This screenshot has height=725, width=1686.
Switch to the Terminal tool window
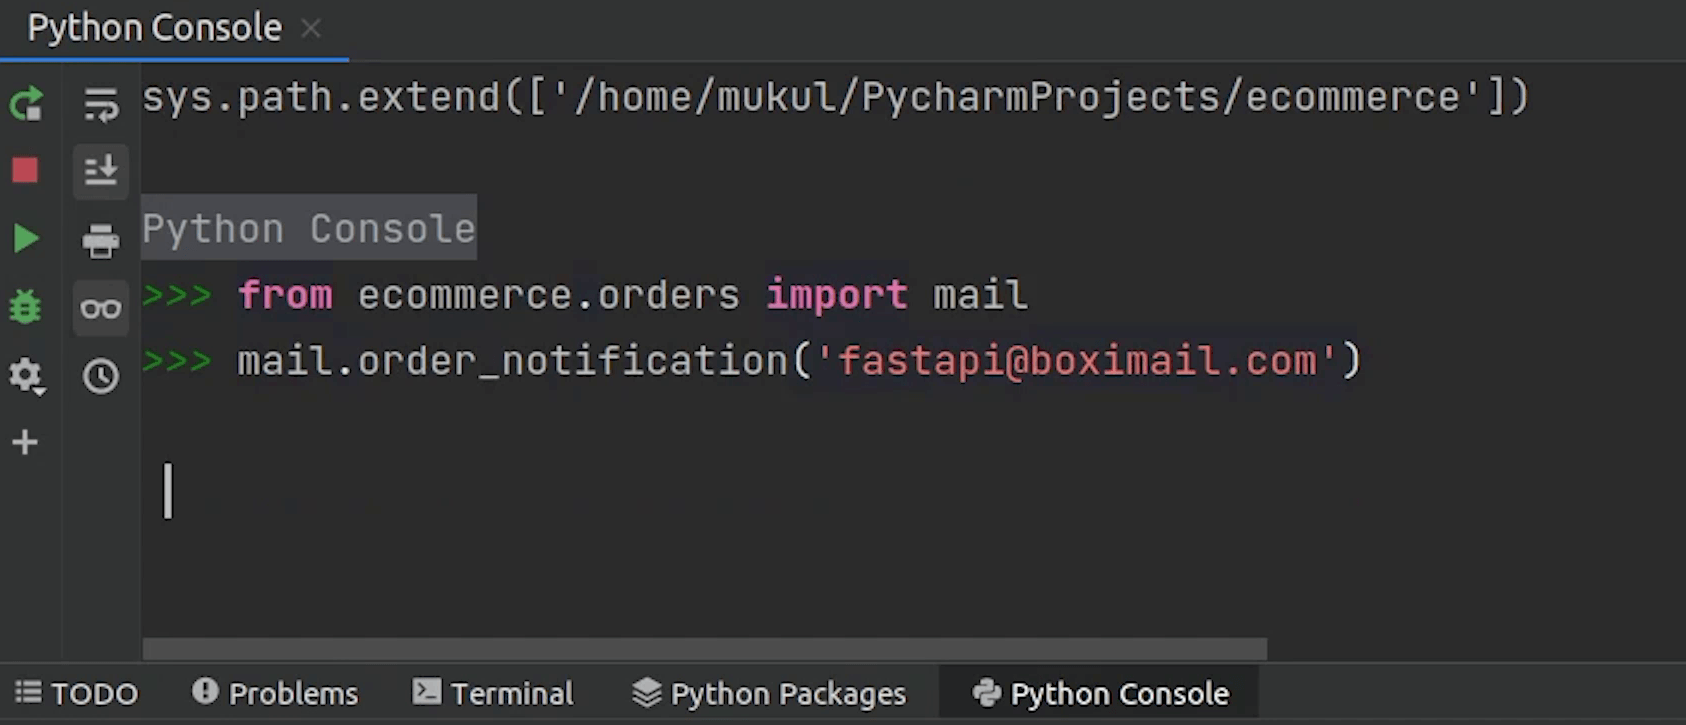493,693
